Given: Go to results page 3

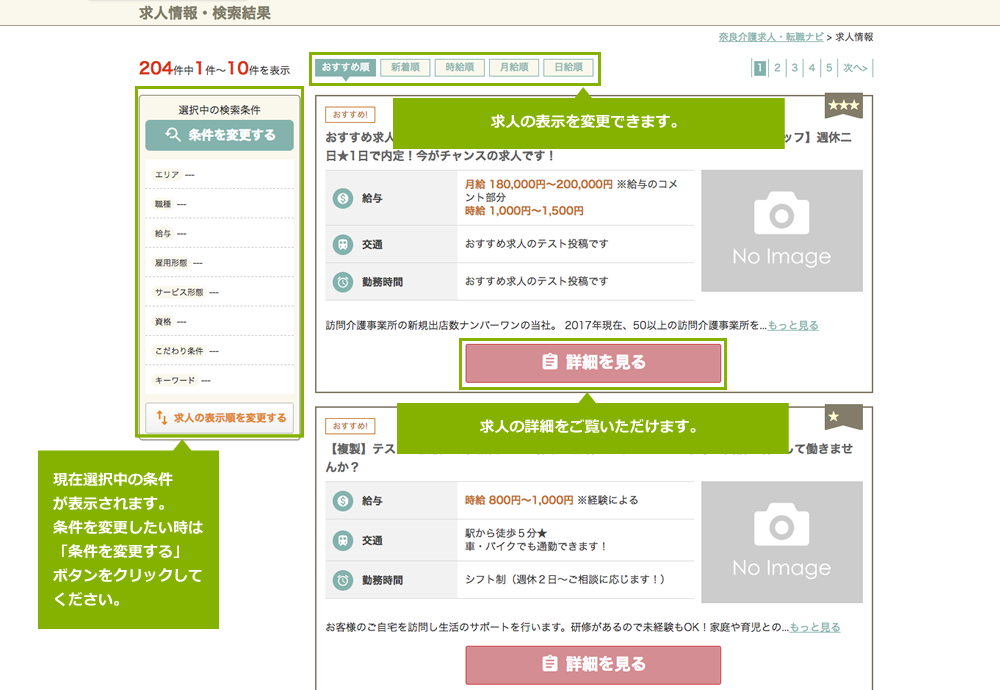Looking at the screenshot, I should tap(794, 68).
